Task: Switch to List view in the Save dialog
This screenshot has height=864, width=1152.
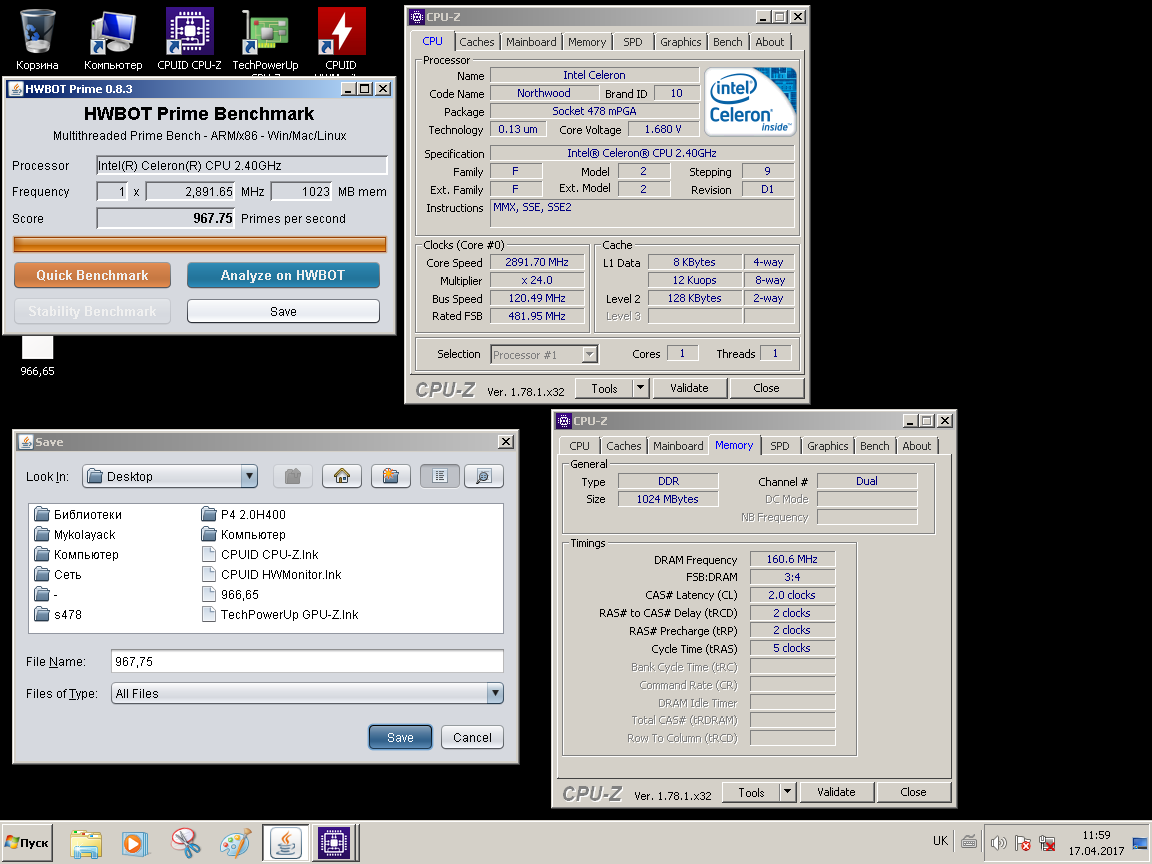Action: click(440, 476)
